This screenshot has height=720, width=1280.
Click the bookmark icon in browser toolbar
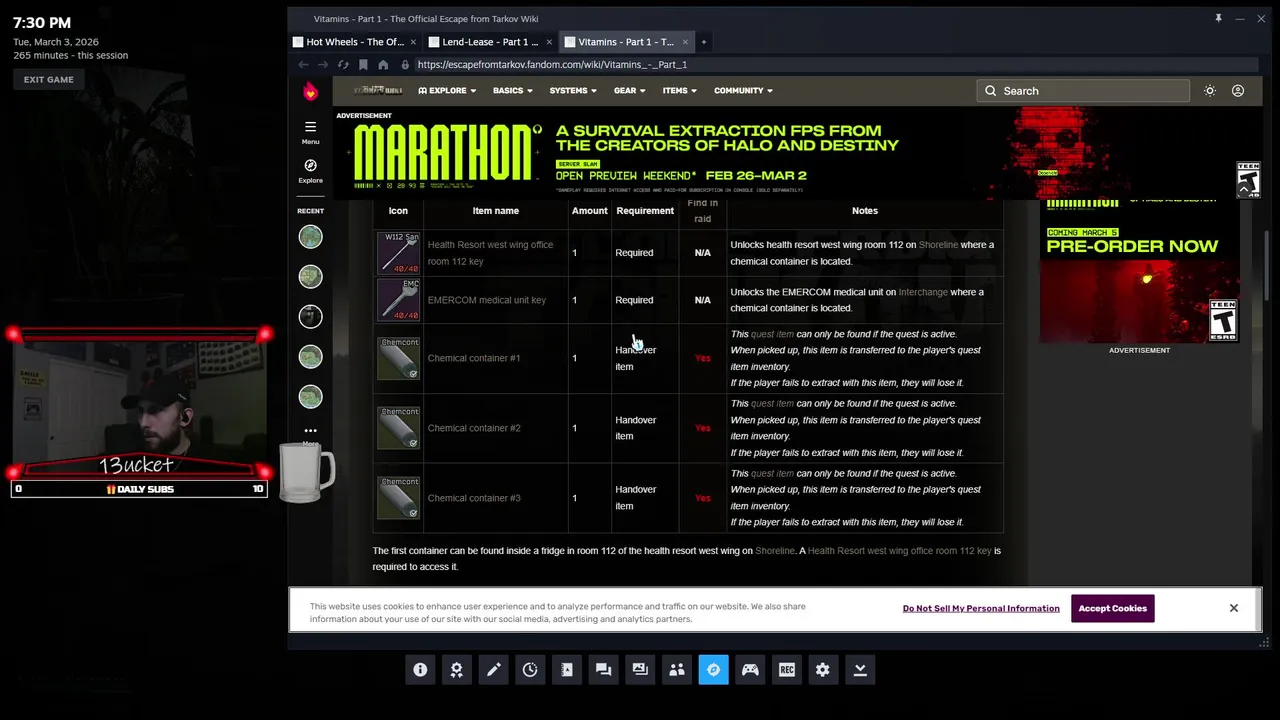coord(363,64)
